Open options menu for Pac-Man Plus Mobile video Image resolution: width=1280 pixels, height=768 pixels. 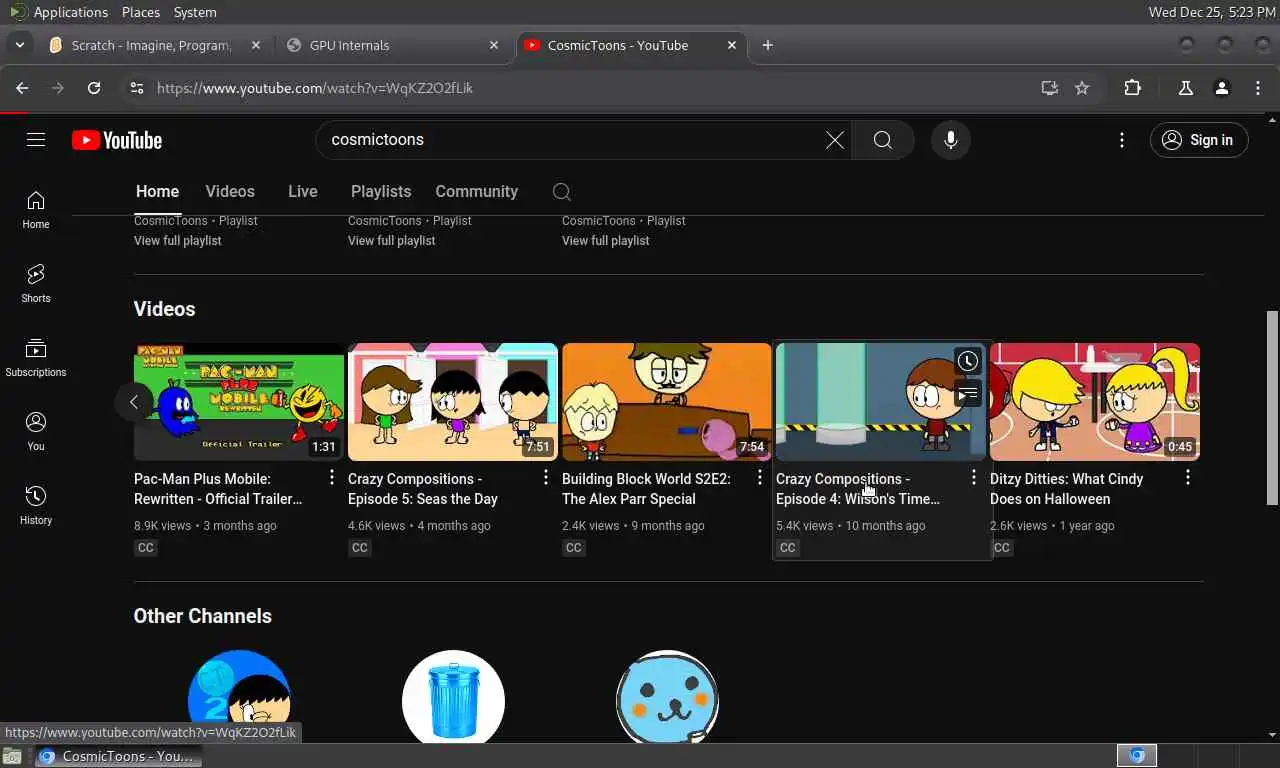pyautogui.click(x=332, y=478)
